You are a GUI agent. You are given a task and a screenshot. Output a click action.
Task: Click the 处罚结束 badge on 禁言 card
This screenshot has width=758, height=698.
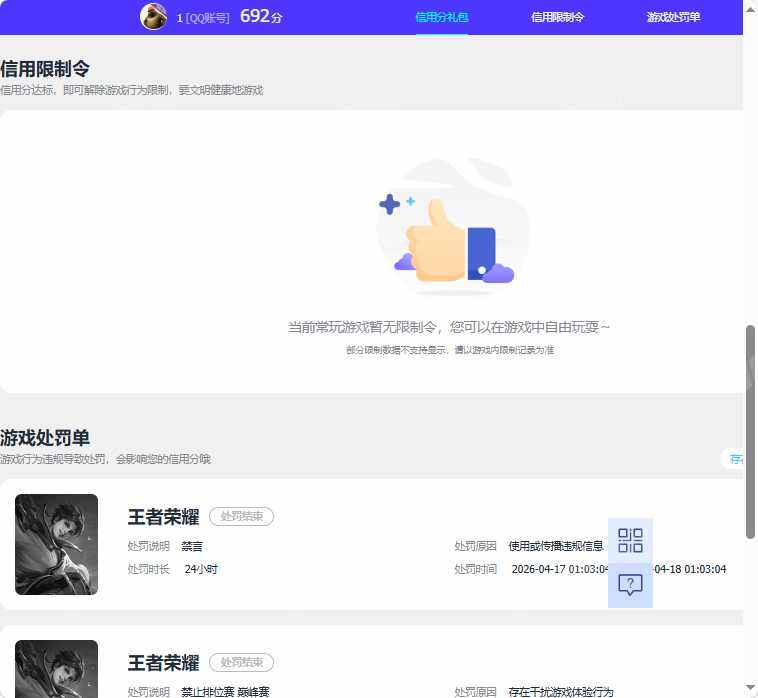241,516
